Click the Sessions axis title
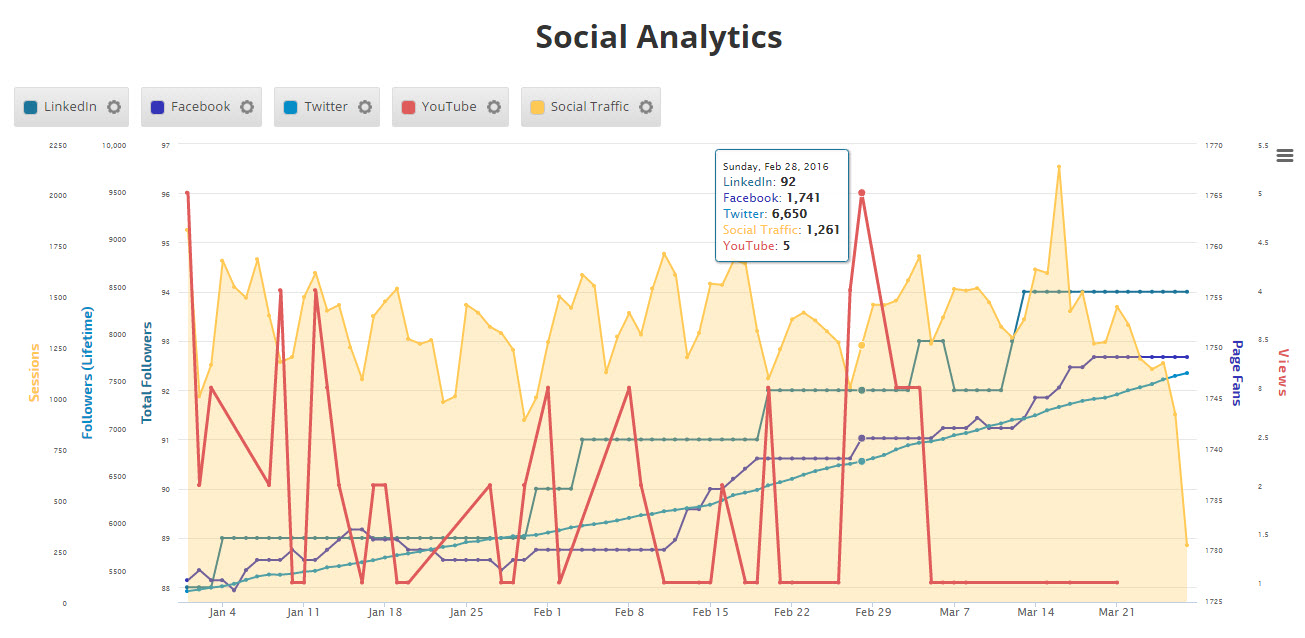The height and width of the screenshot is (638, 1305). (34, 373)
